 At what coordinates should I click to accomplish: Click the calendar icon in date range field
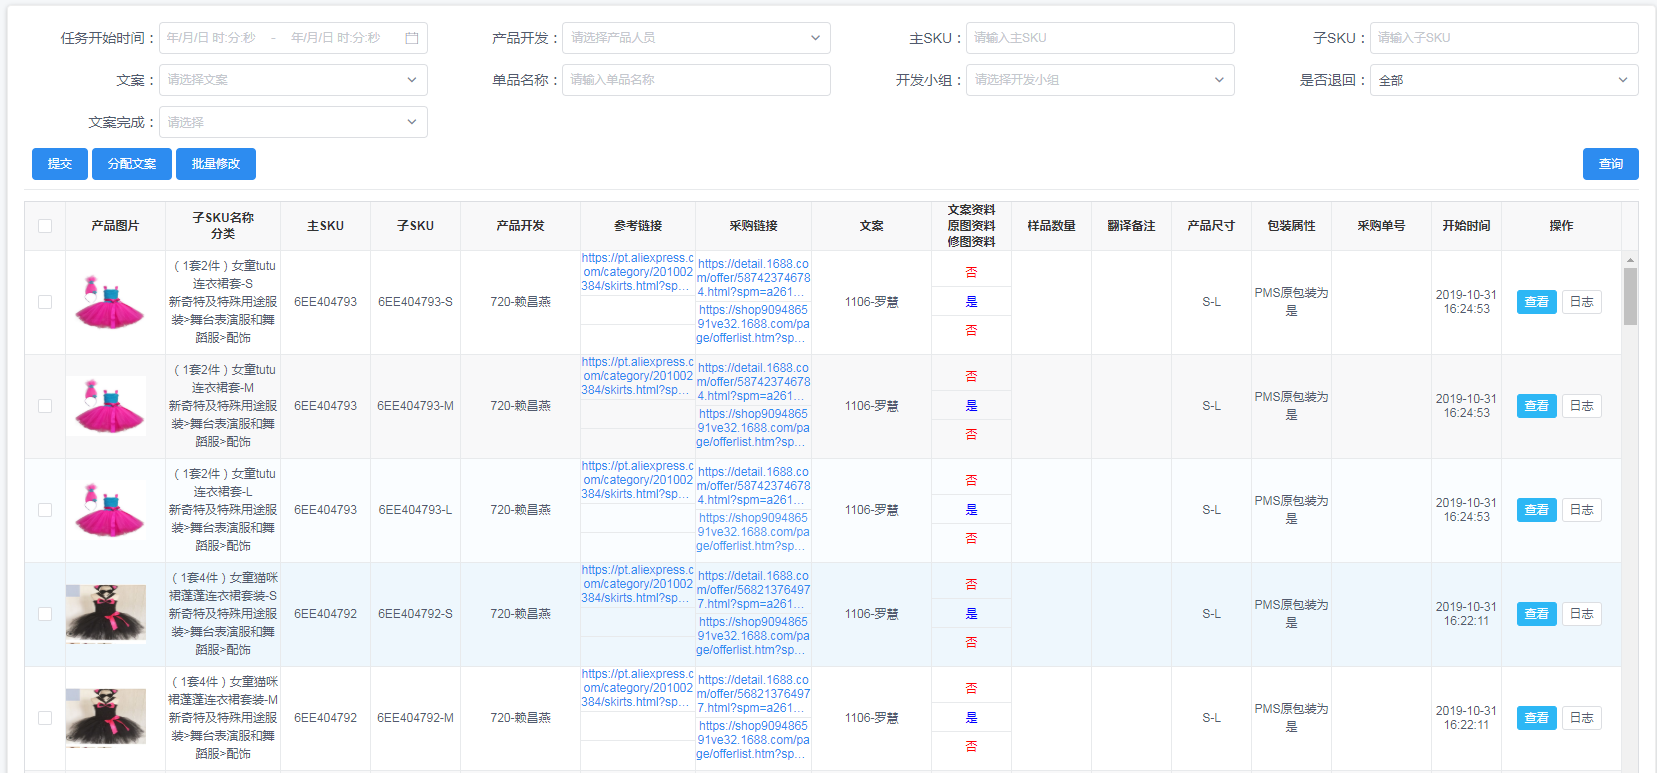click(x=411, y=38)
